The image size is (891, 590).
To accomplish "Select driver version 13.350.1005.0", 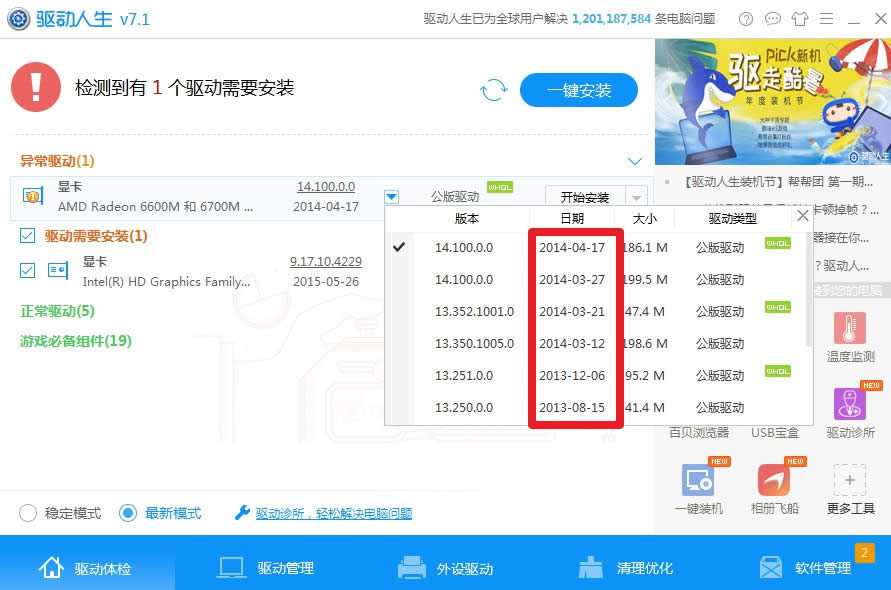I will pyautogui.click(x=474, y=343).
